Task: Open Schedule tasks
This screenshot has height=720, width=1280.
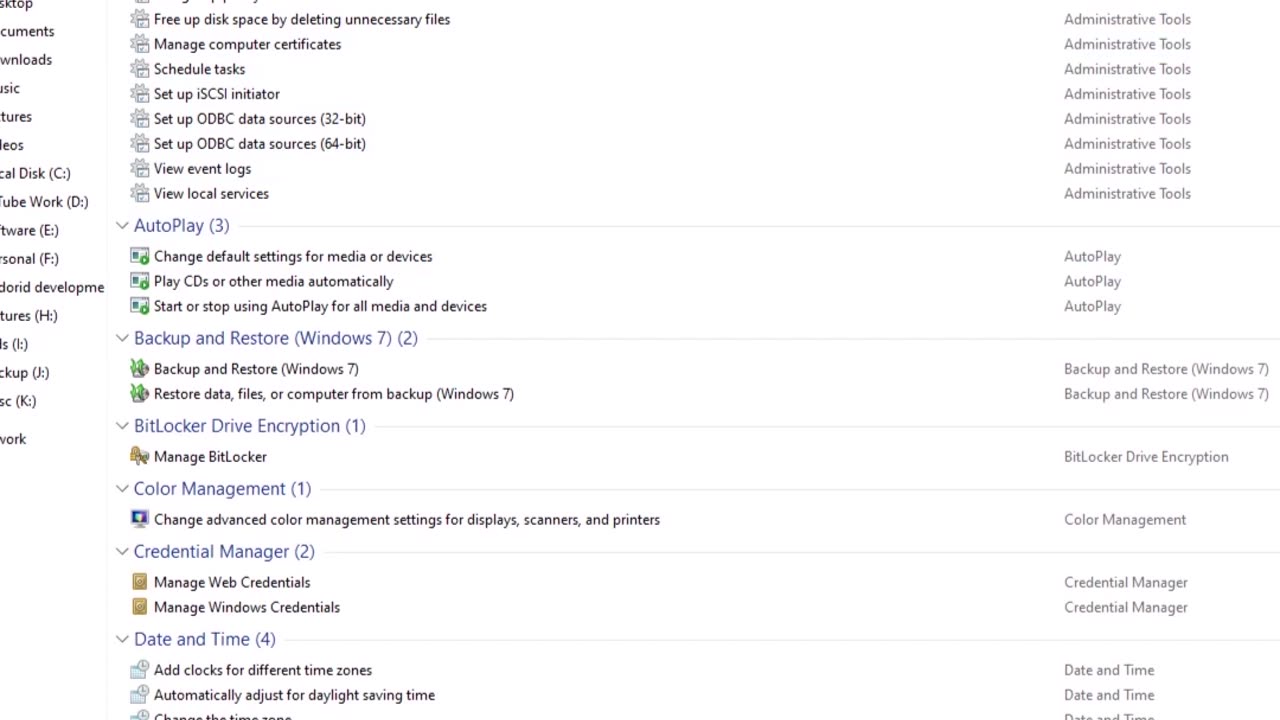Action: (199, 69)
